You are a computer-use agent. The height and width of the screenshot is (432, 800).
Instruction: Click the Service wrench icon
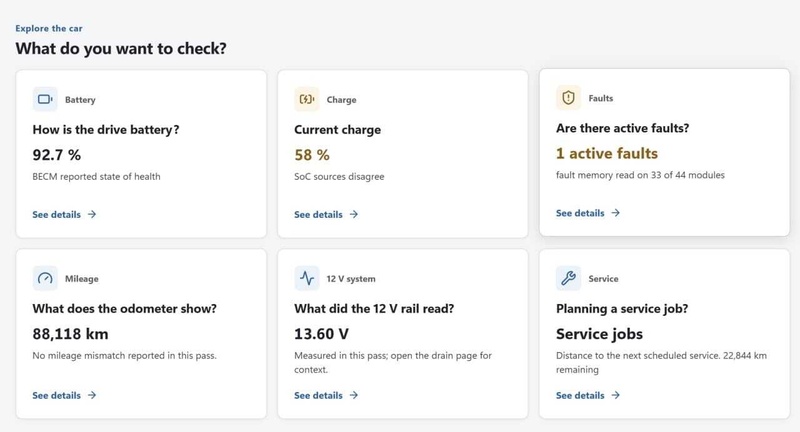(568, 278)
